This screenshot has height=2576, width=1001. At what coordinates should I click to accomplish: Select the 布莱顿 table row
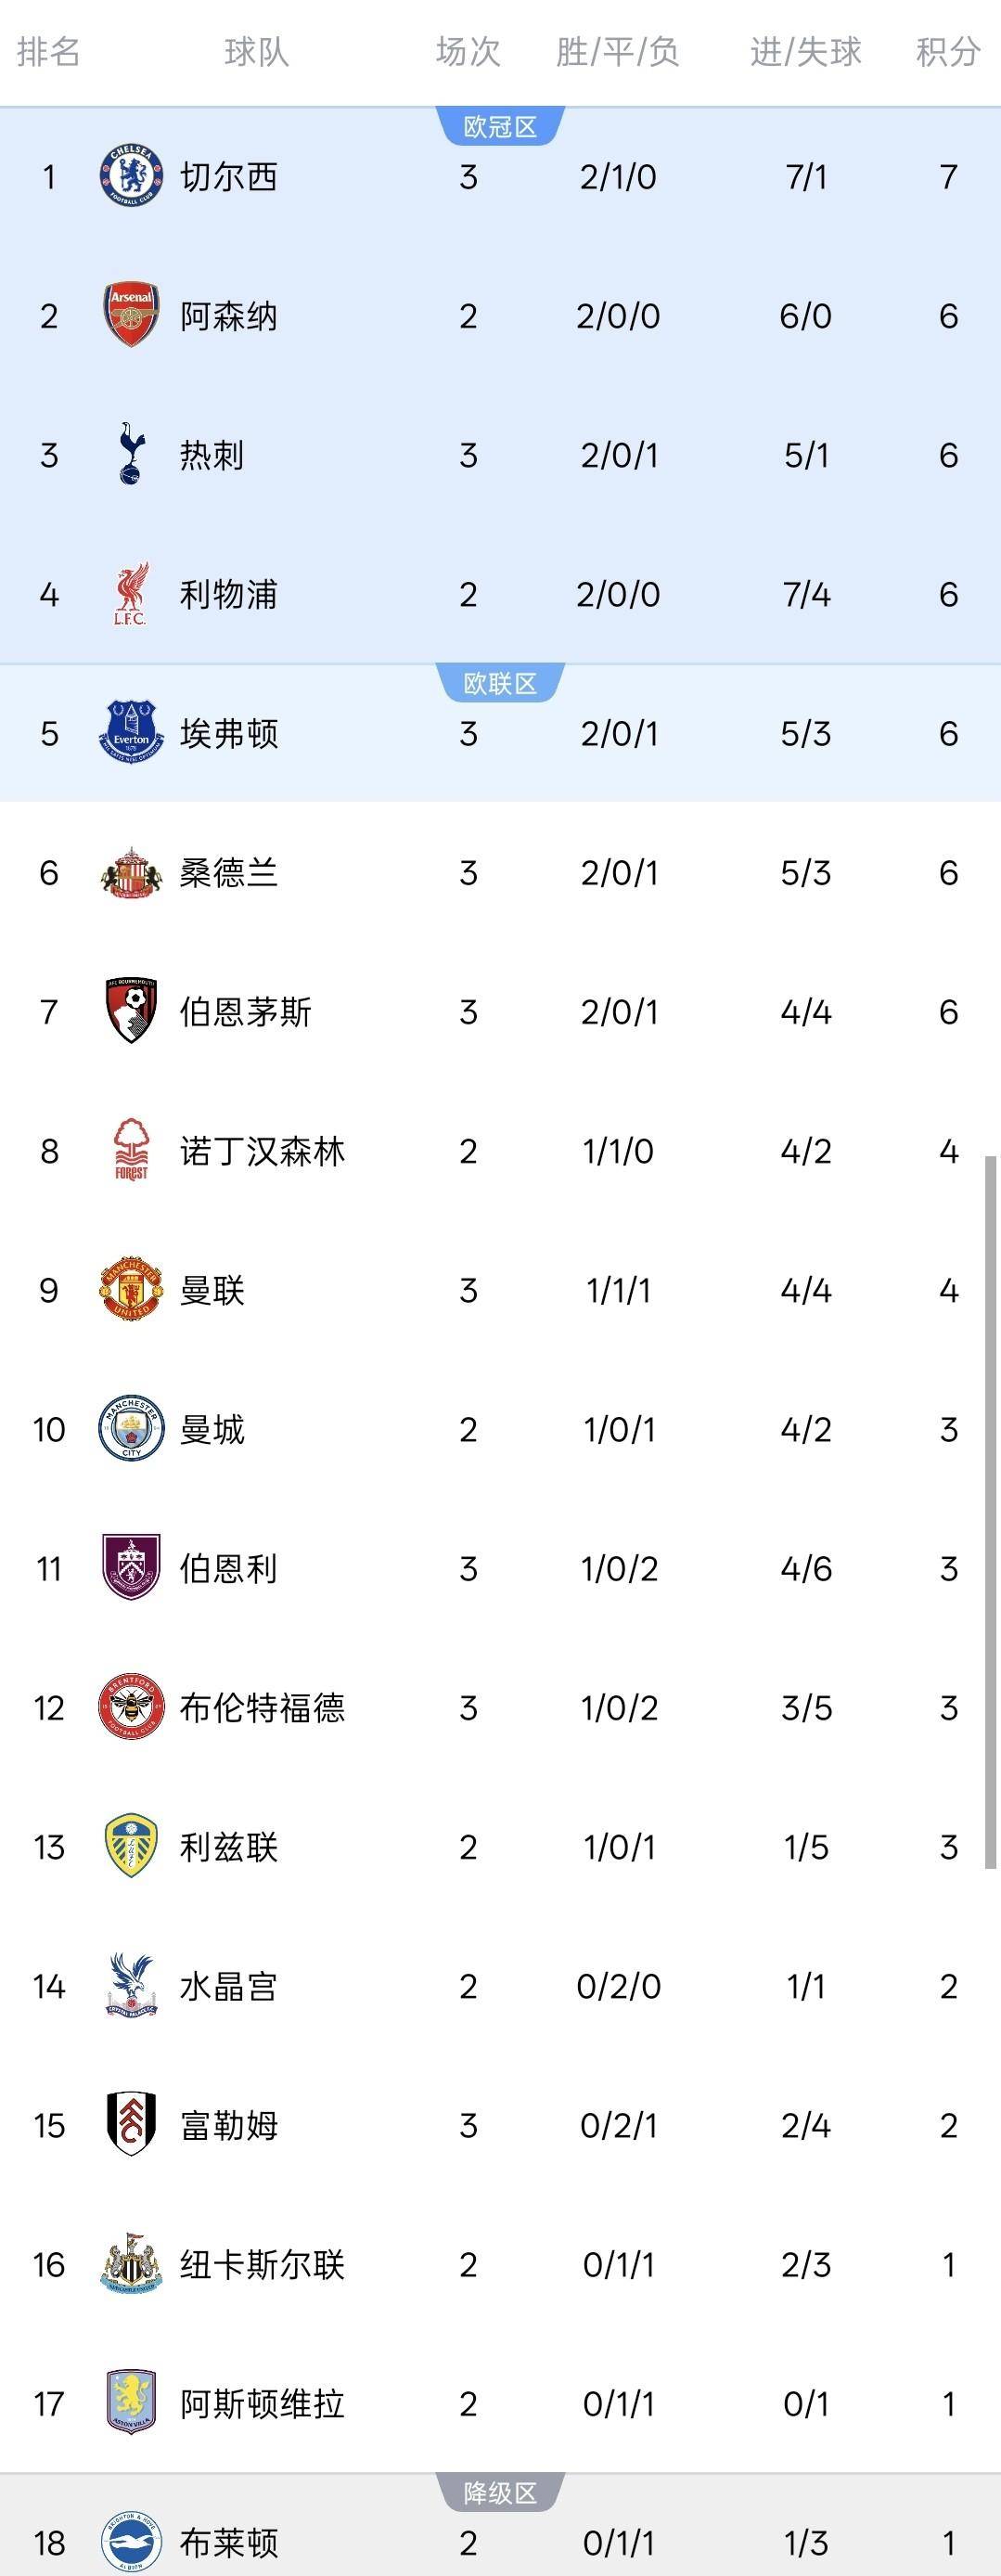500,2541
